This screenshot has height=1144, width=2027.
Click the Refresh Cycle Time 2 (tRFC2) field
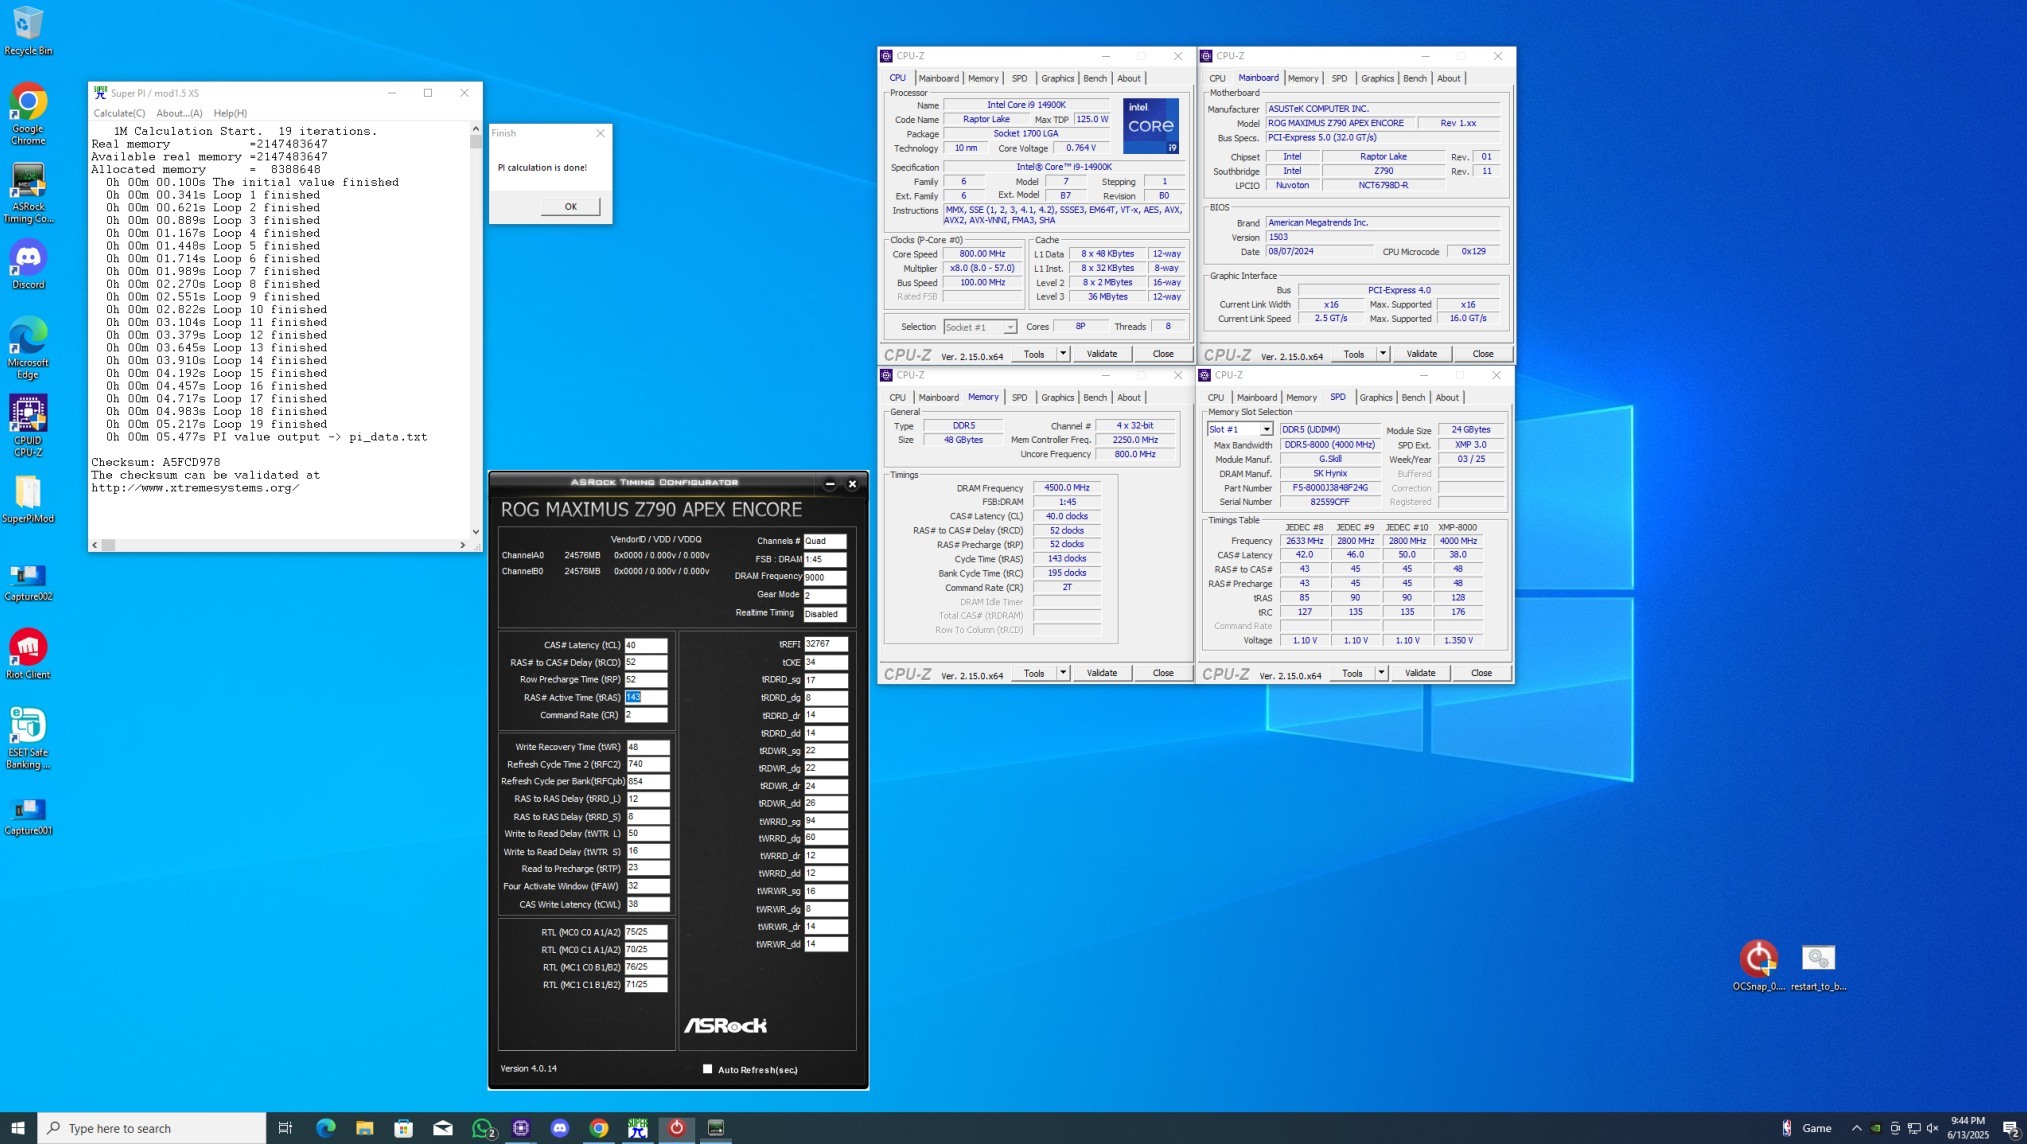point(647,764)
